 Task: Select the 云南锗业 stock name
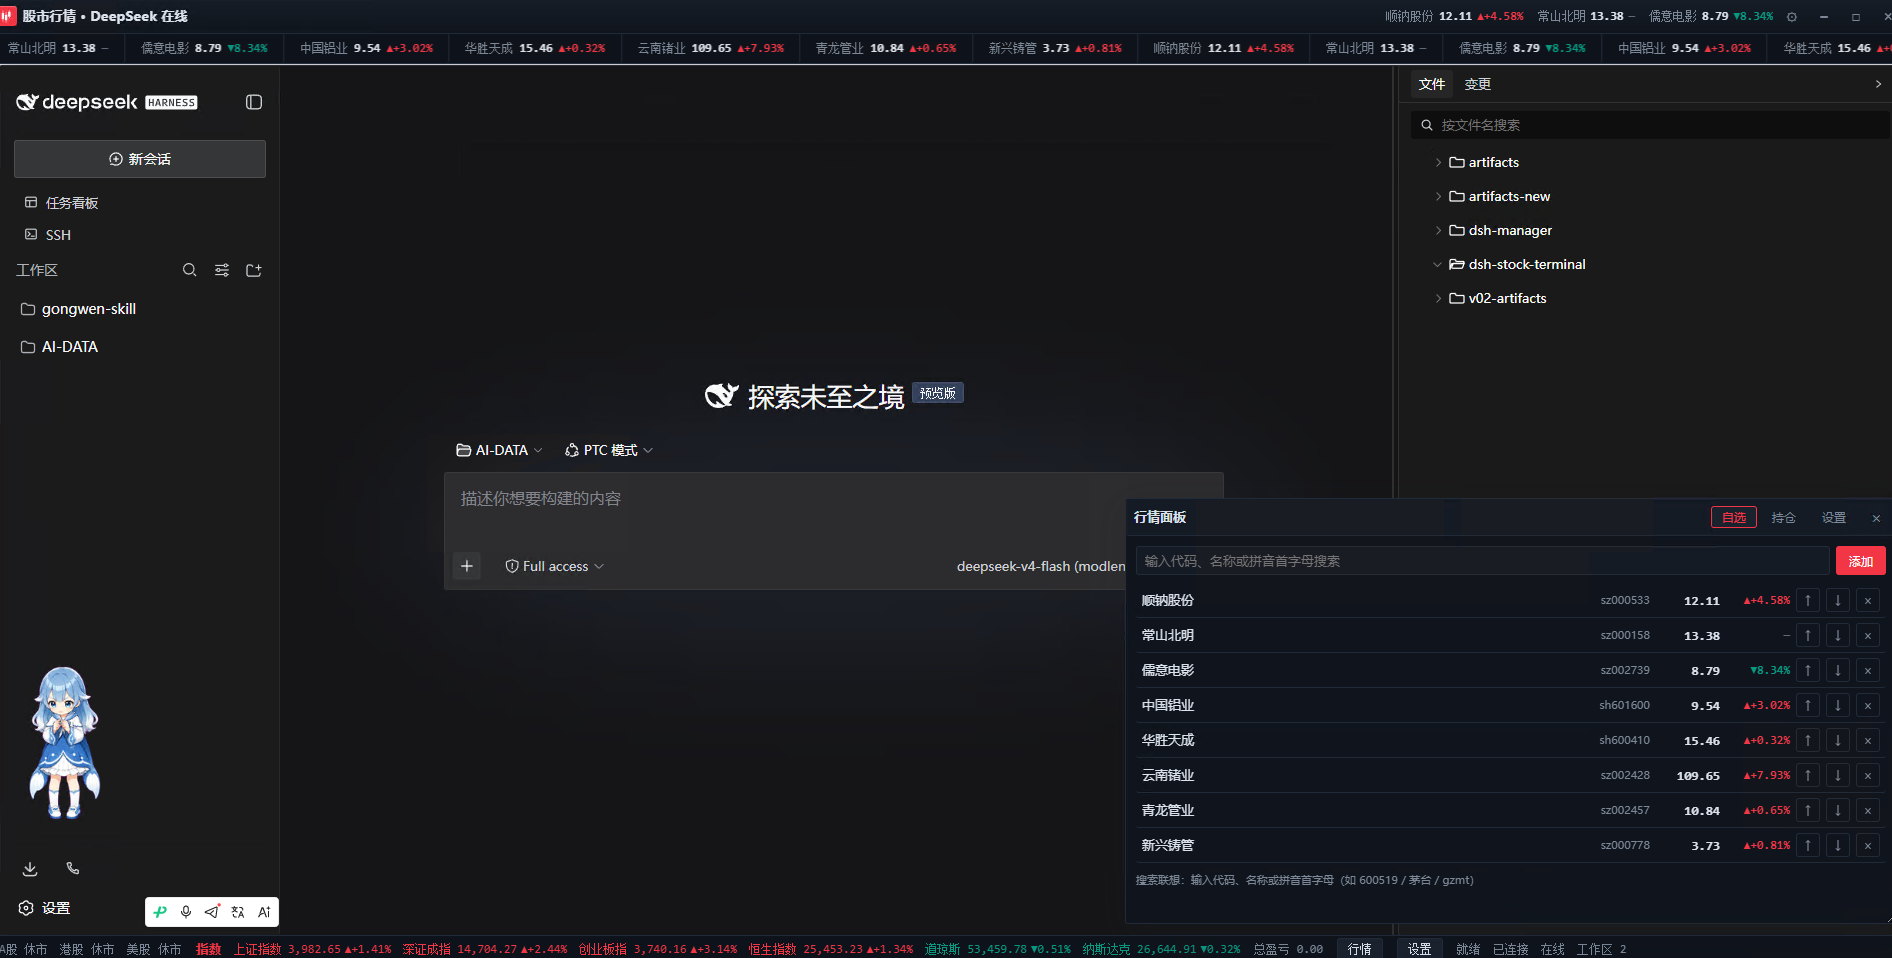(1168, 775)
